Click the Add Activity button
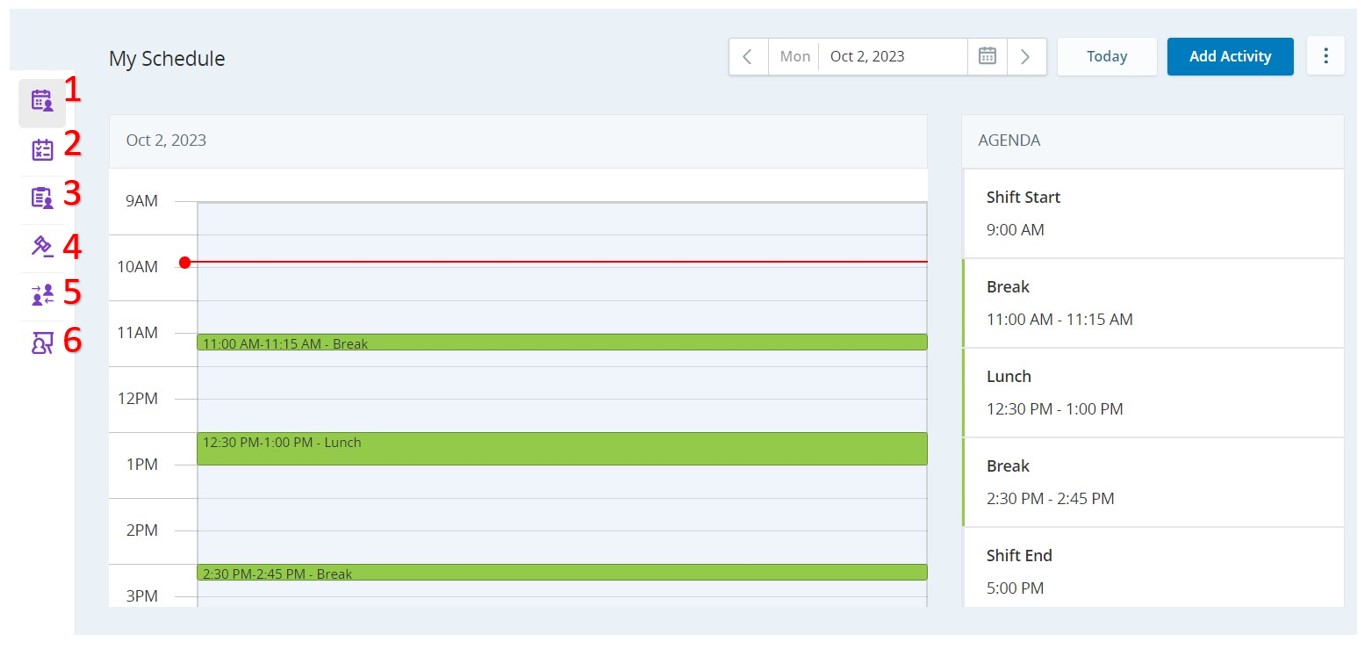Viewport: 1367px width, 652px height. (x=1230, y=57)
